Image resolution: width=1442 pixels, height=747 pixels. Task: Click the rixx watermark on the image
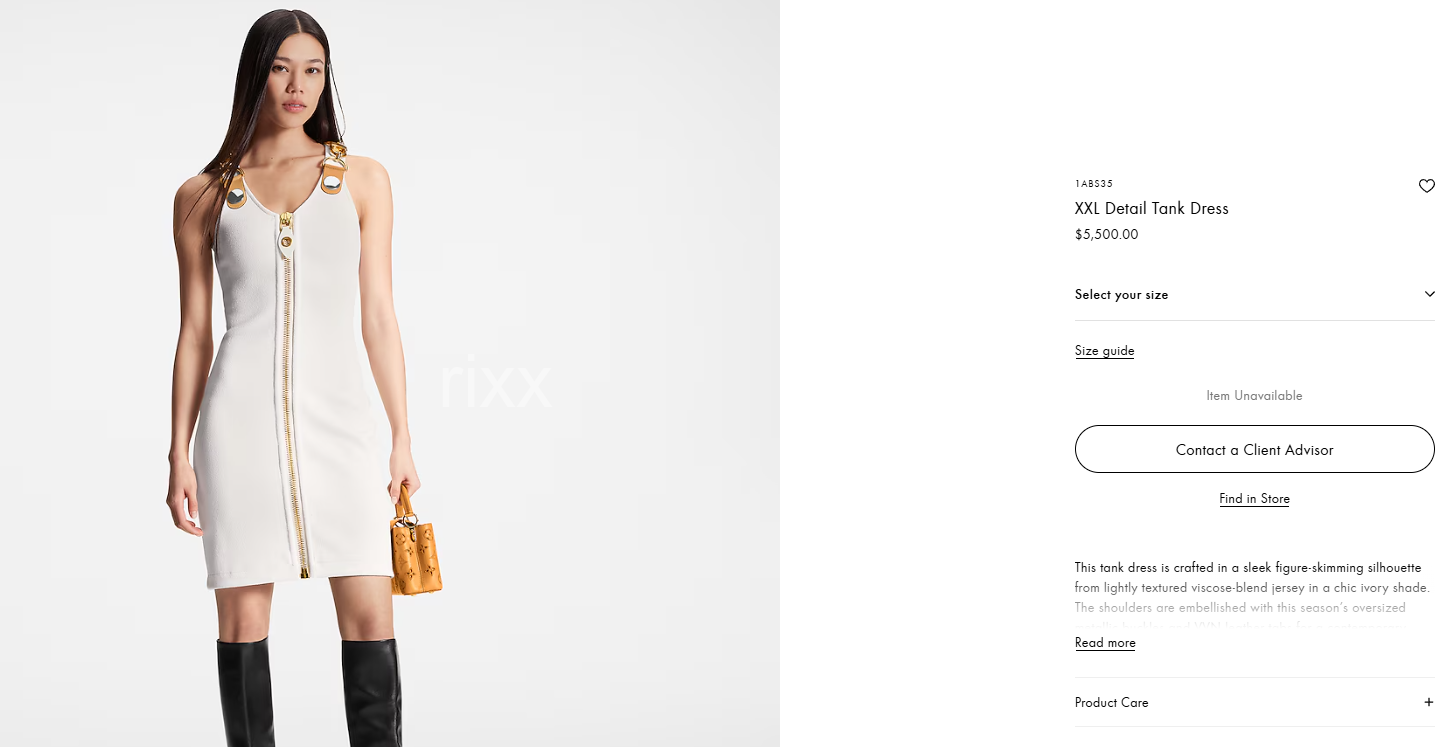(x=495, y=383)
